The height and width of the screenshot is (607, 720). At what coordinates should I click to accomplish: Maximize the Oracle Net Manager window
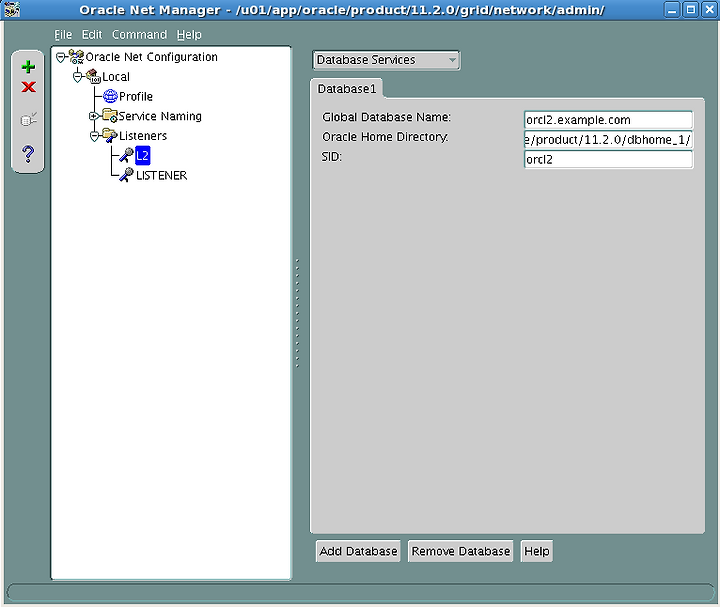tap(691, 10)
